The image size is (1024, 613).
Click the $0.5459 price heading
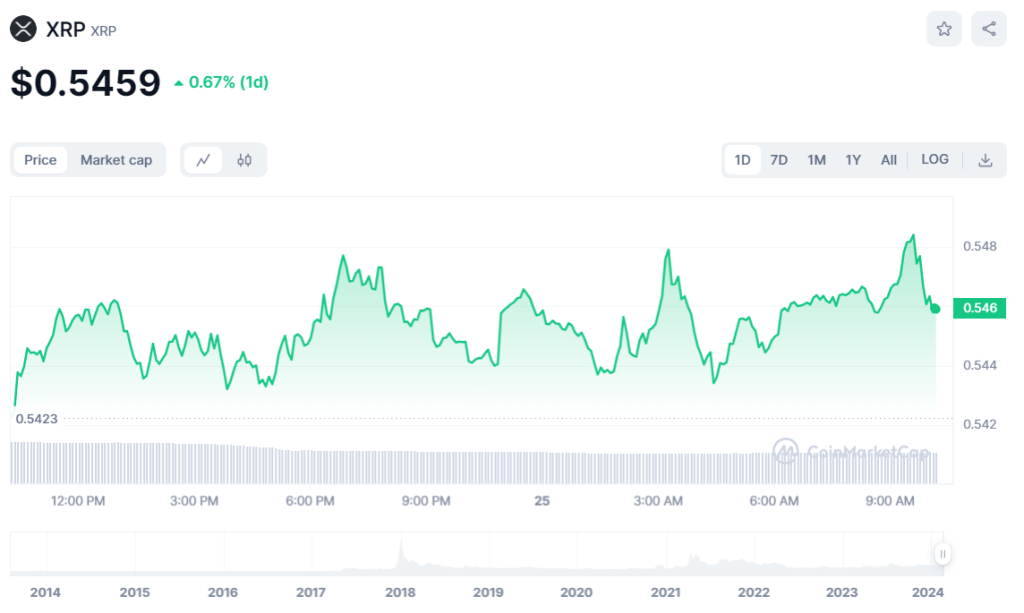click(x=86, y=83)
